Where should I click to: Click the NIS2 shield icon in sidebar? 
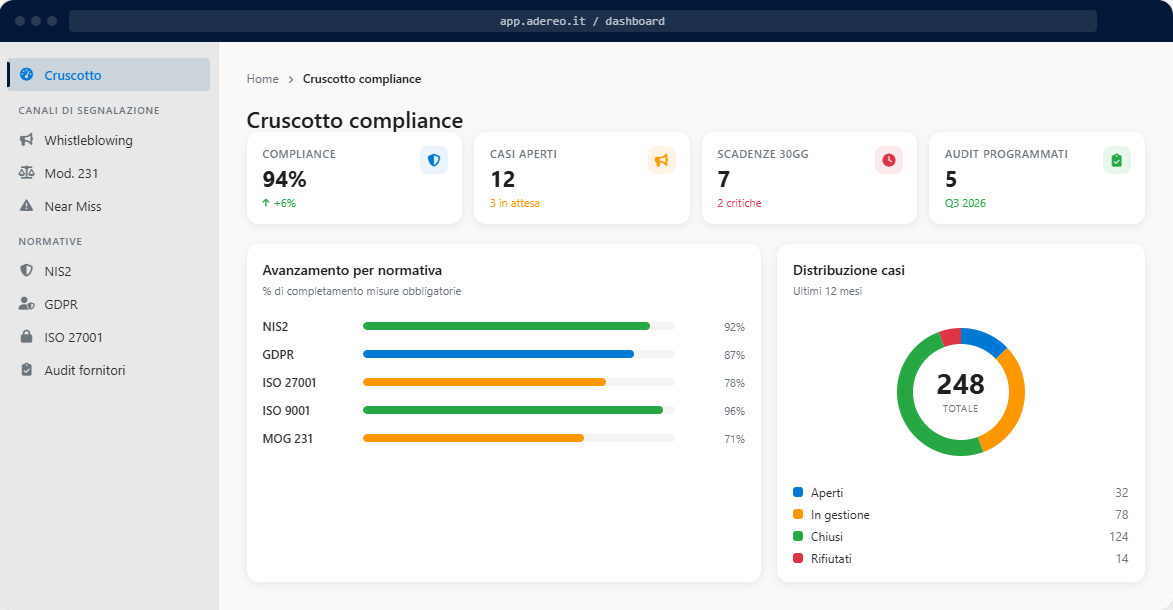pyautogui.click(x=26, y=270)
